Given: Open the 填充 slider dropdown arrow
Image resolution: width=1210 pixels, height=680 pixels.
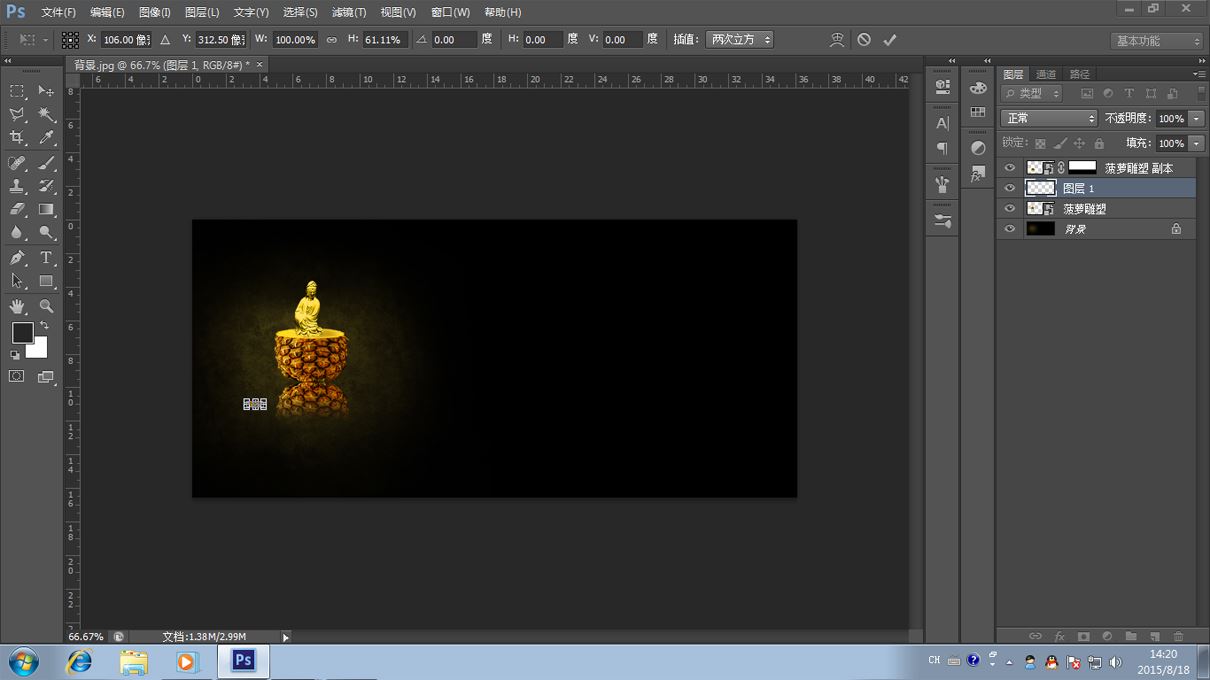Looking at the screenshot, I should pos(1196,144).
